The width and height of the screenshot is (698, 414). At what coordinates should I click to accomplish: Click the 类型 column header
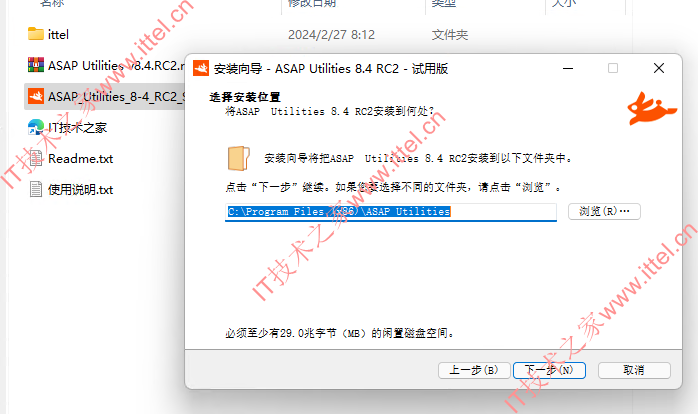tap(444, 4)
